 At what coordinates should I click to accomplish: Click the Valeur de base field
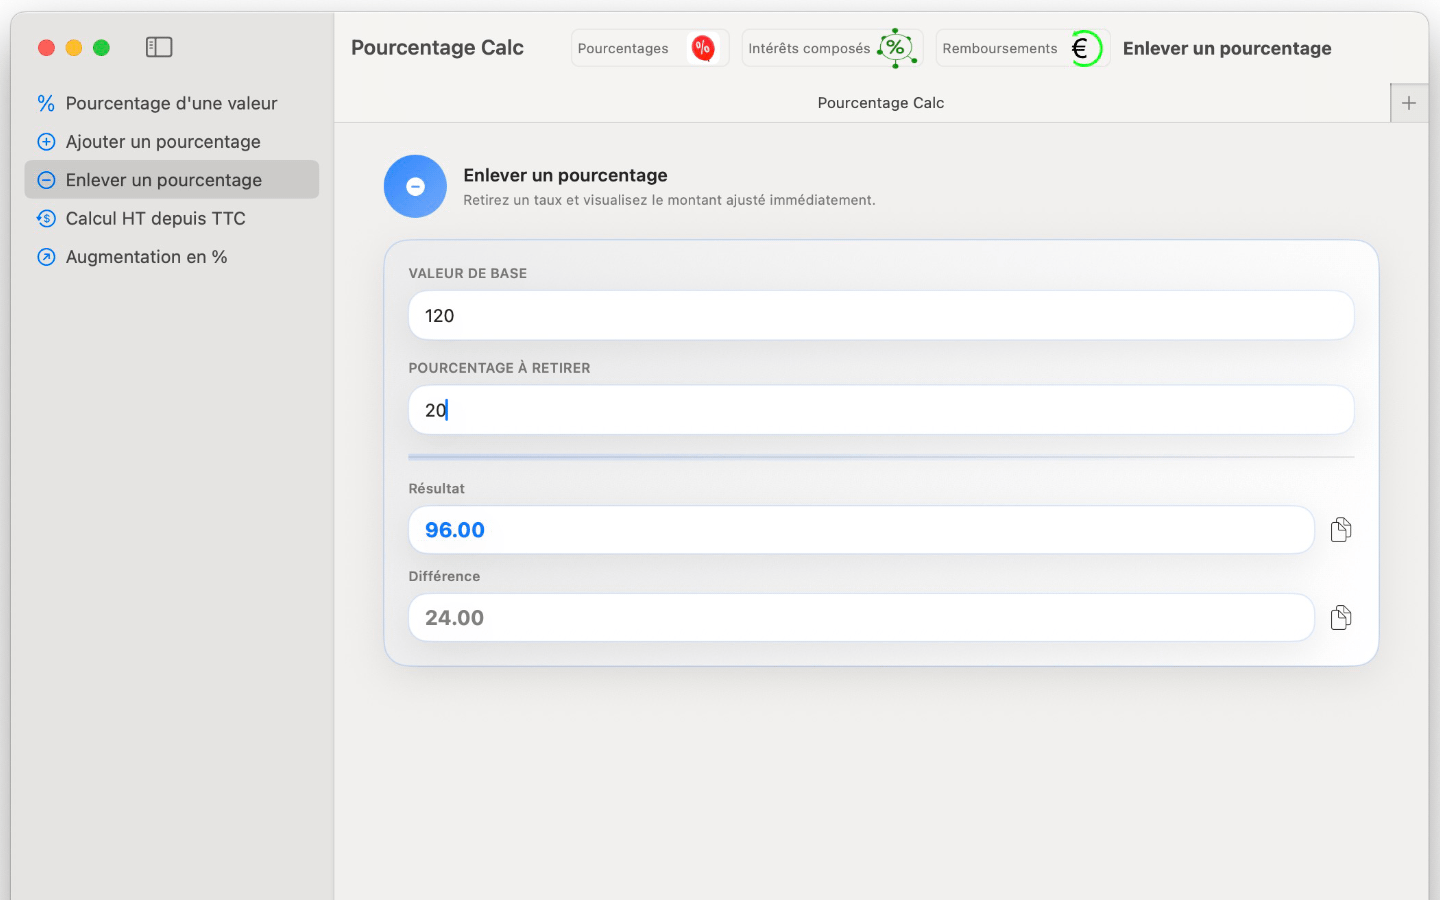click(880, 316)
